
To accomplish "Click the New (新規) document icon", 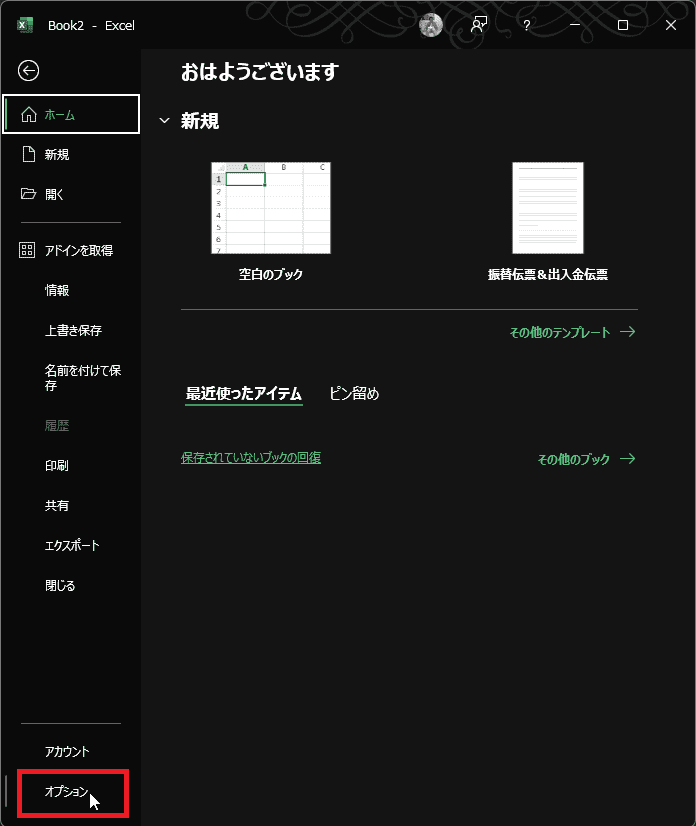I will pyautogui.click(x=28, y=155).
